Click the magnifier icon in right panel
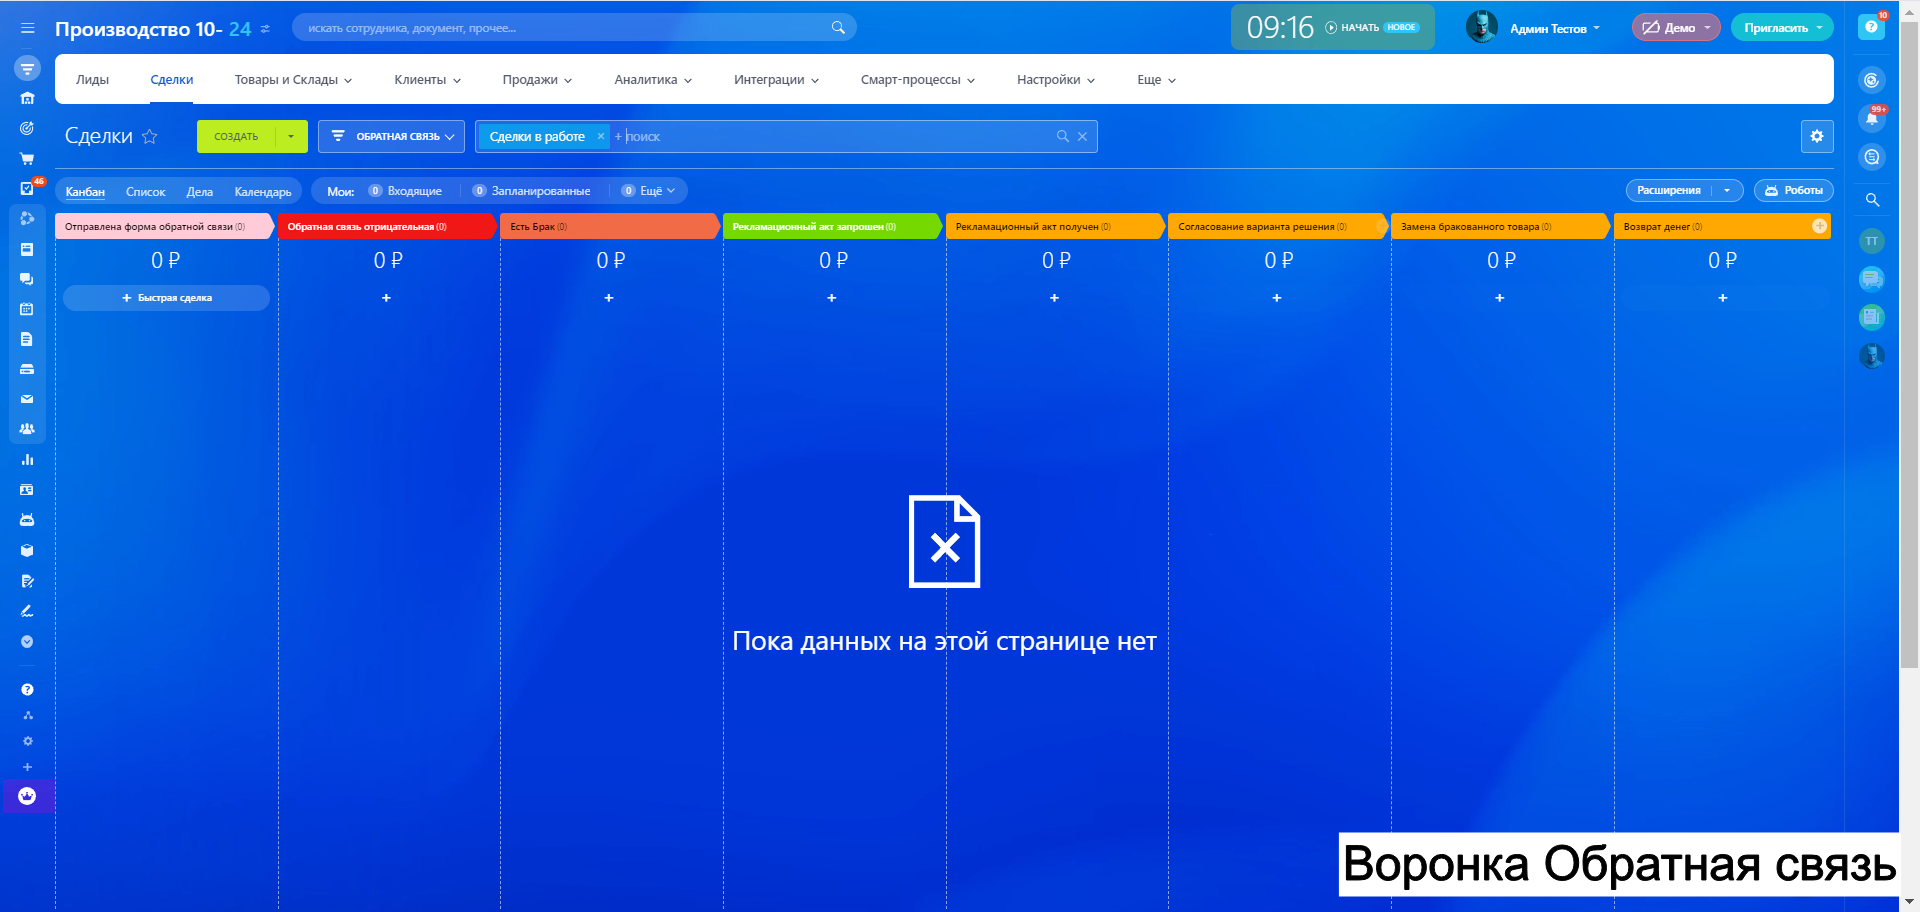 click(x=1872, y=200)
